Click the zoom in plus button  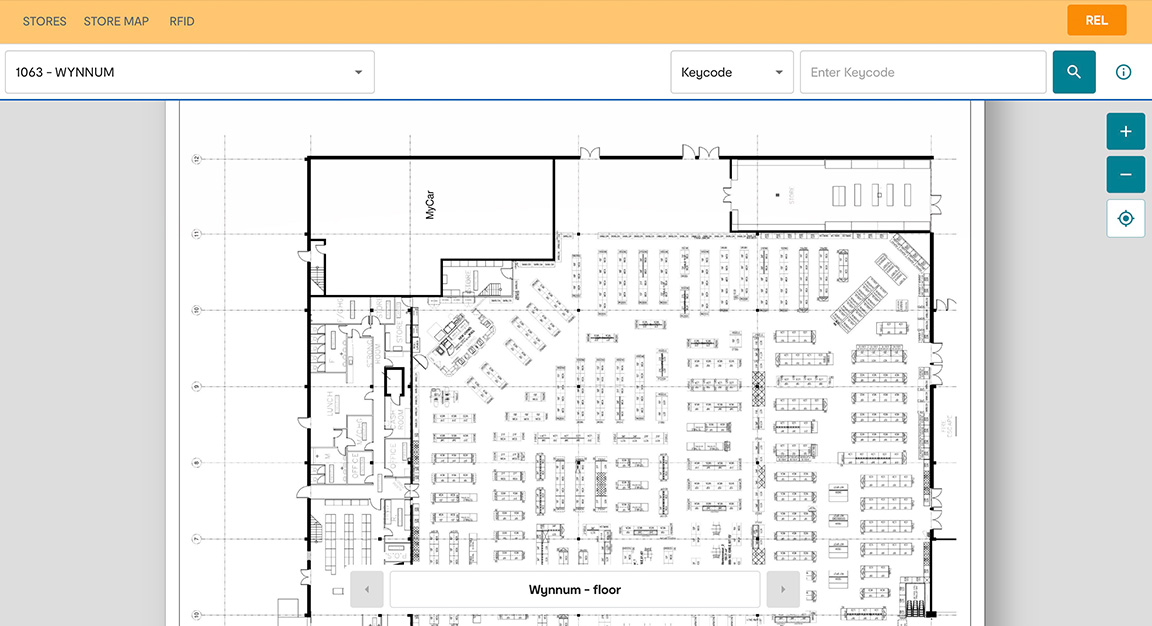(1125, 131)
